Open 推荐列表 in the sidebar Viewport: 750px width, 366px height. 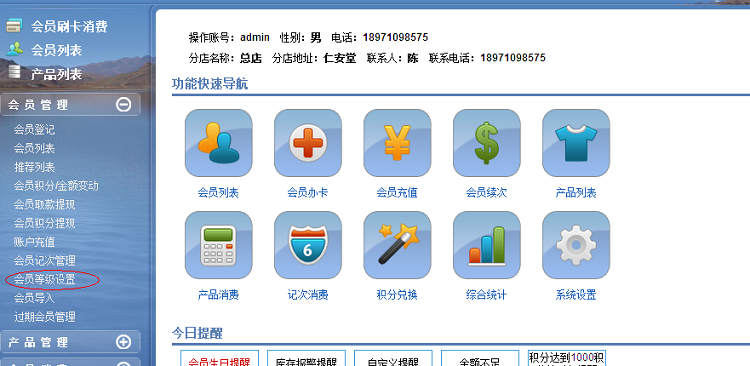[34, 167]
